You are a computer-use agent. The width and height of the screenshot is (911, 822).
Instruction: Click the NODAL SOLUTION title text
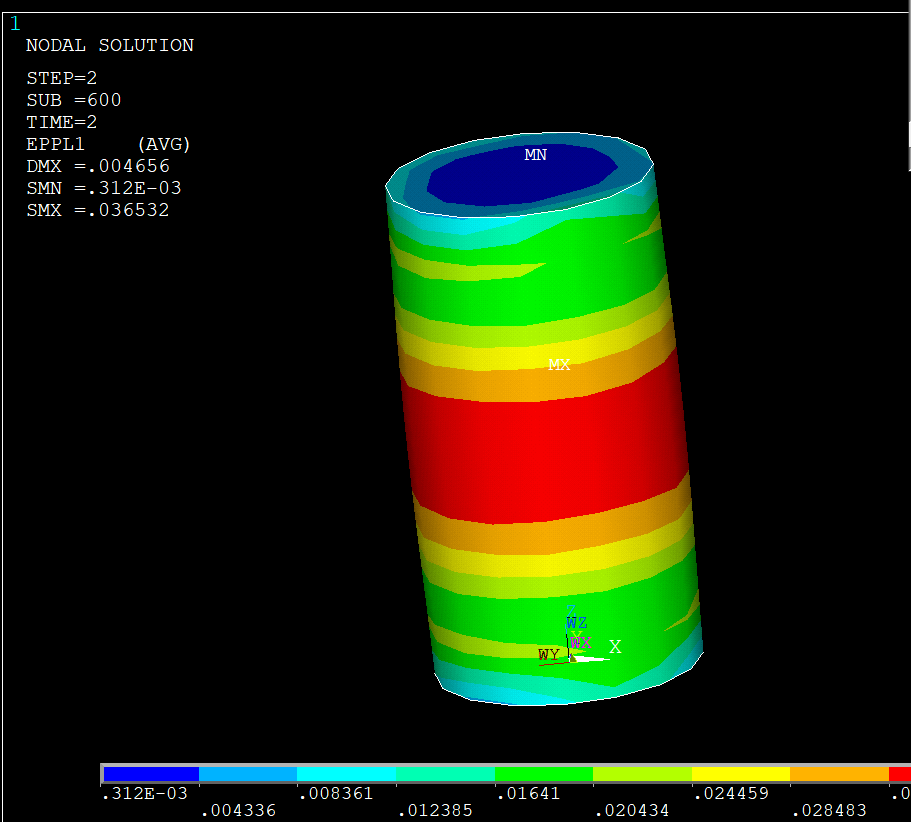110,45
